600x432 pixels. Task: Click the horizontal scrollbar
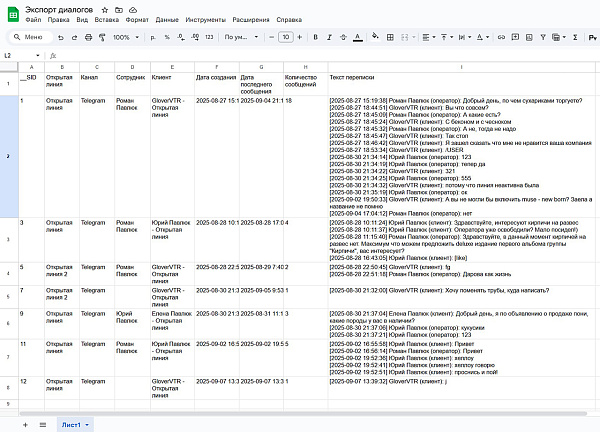pyautogui.click(x=303, y=414)
